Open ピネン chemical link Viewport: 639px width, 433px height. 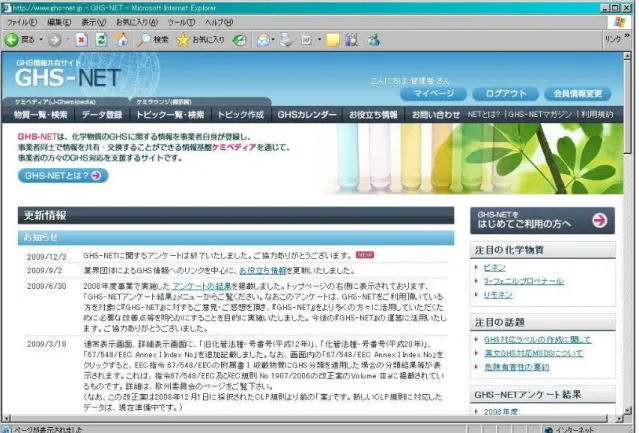click(494, 268)
